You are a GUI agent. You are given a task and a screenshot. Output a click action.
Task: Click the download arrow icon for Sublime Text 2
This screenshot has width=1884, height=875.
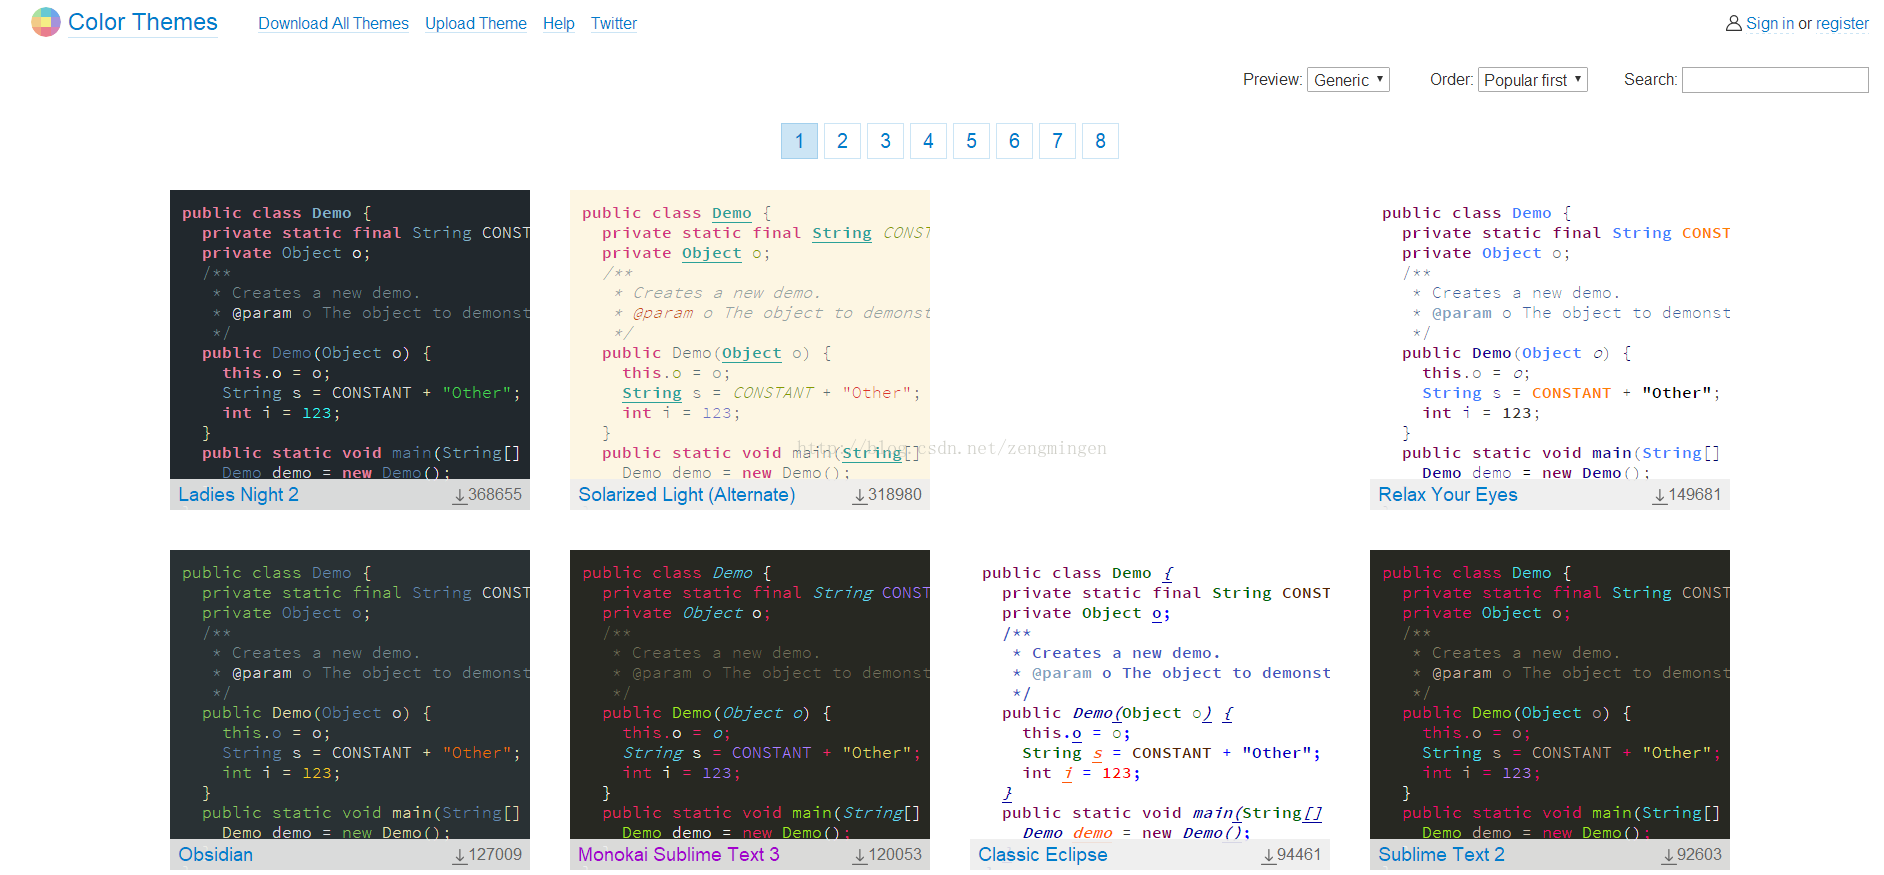pos(1669,855)
